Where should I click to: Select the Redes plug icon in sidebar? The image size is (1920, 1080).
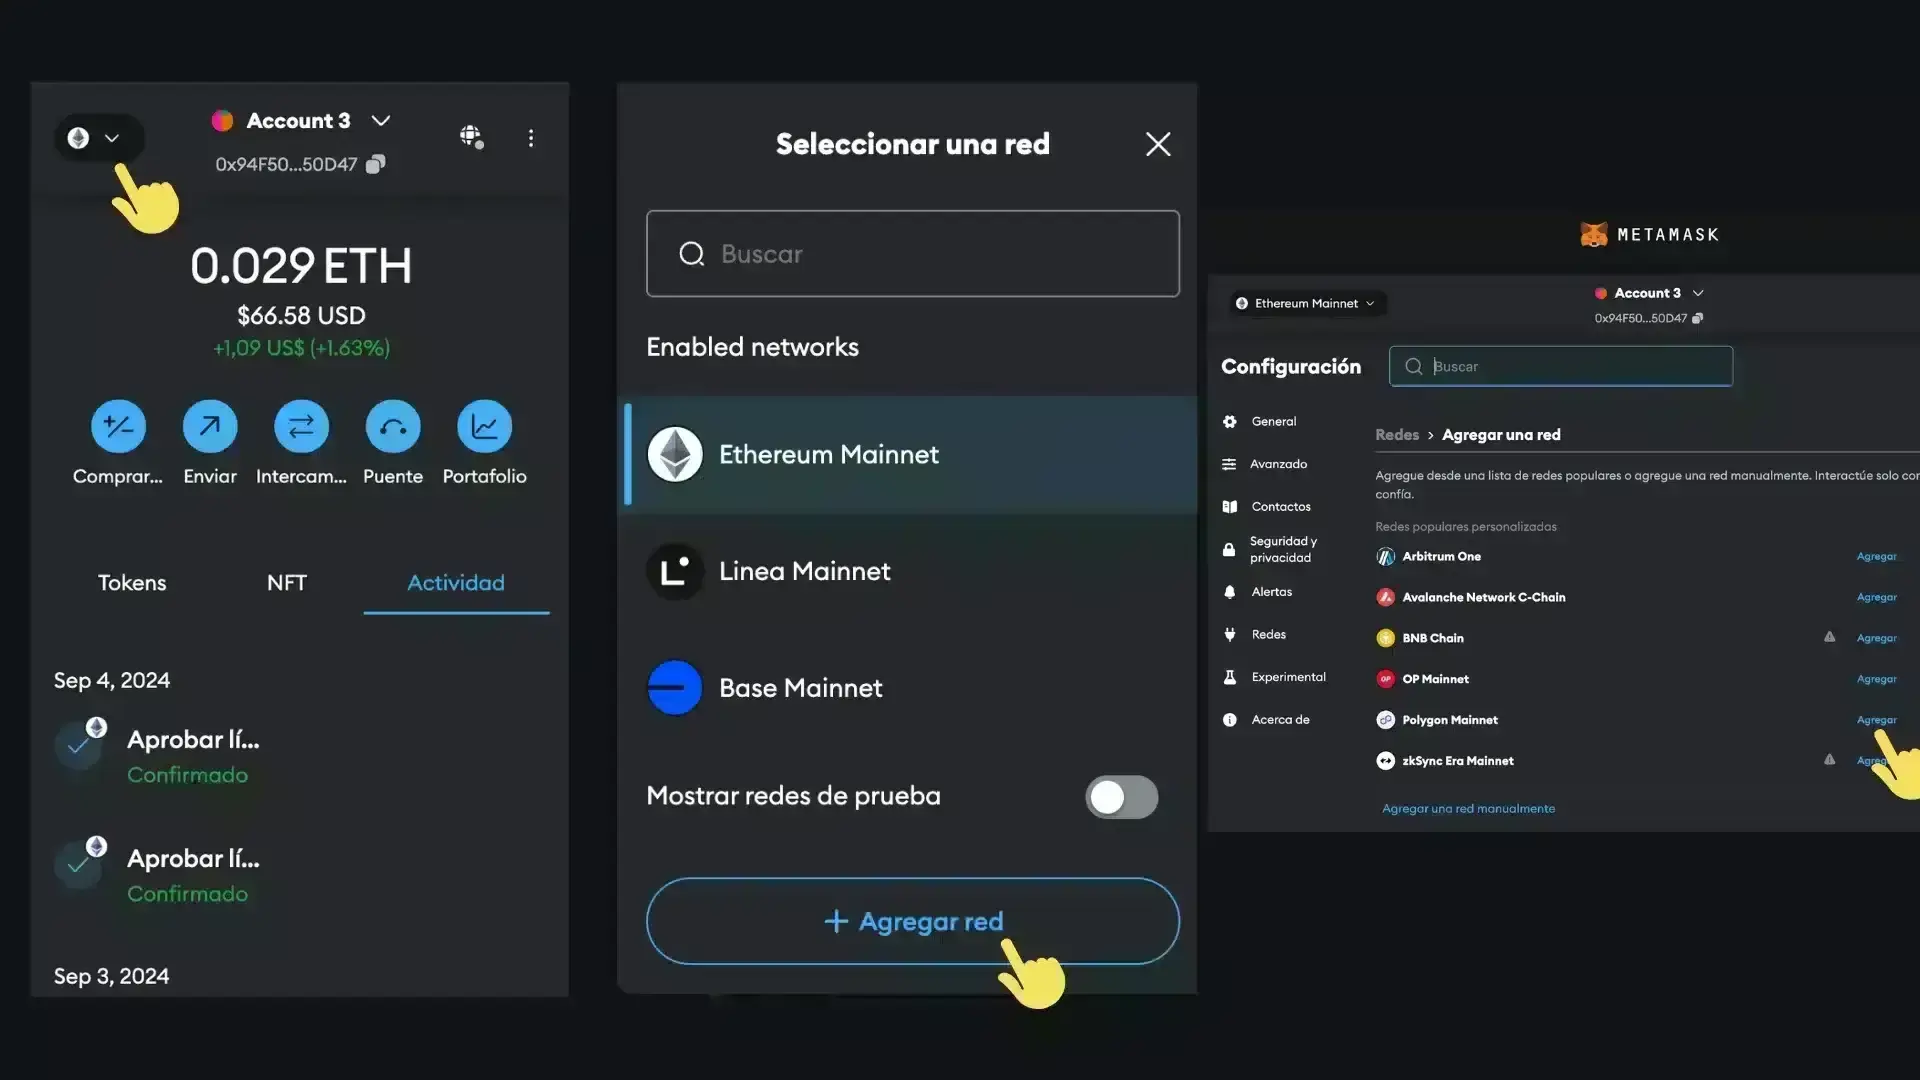click(1229, 634)
